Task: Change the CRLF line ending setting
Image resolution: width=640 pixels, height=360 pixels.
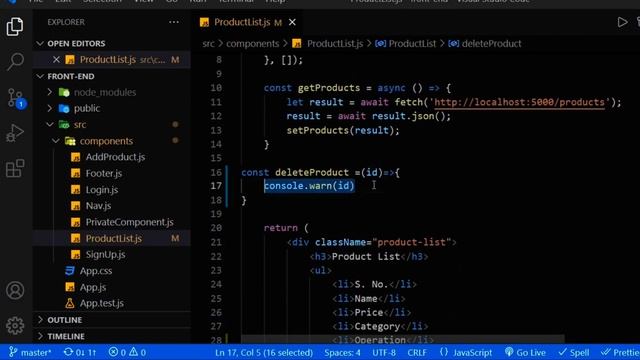Action: pyautogui.click(x=417, y=352)
